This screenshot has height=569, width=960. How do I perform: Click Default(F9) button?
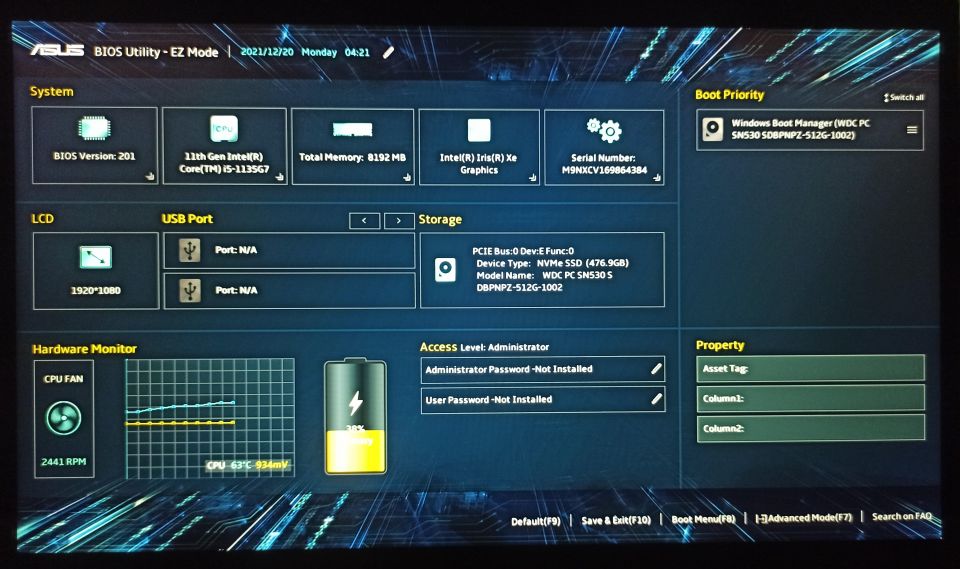536,521
